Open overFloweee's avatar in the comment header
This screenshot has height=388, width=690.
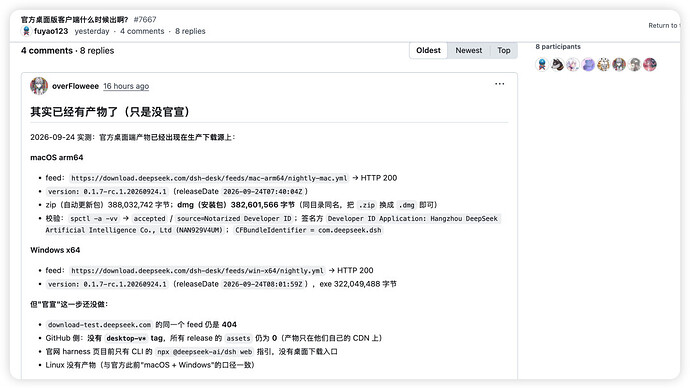point(39,86)
